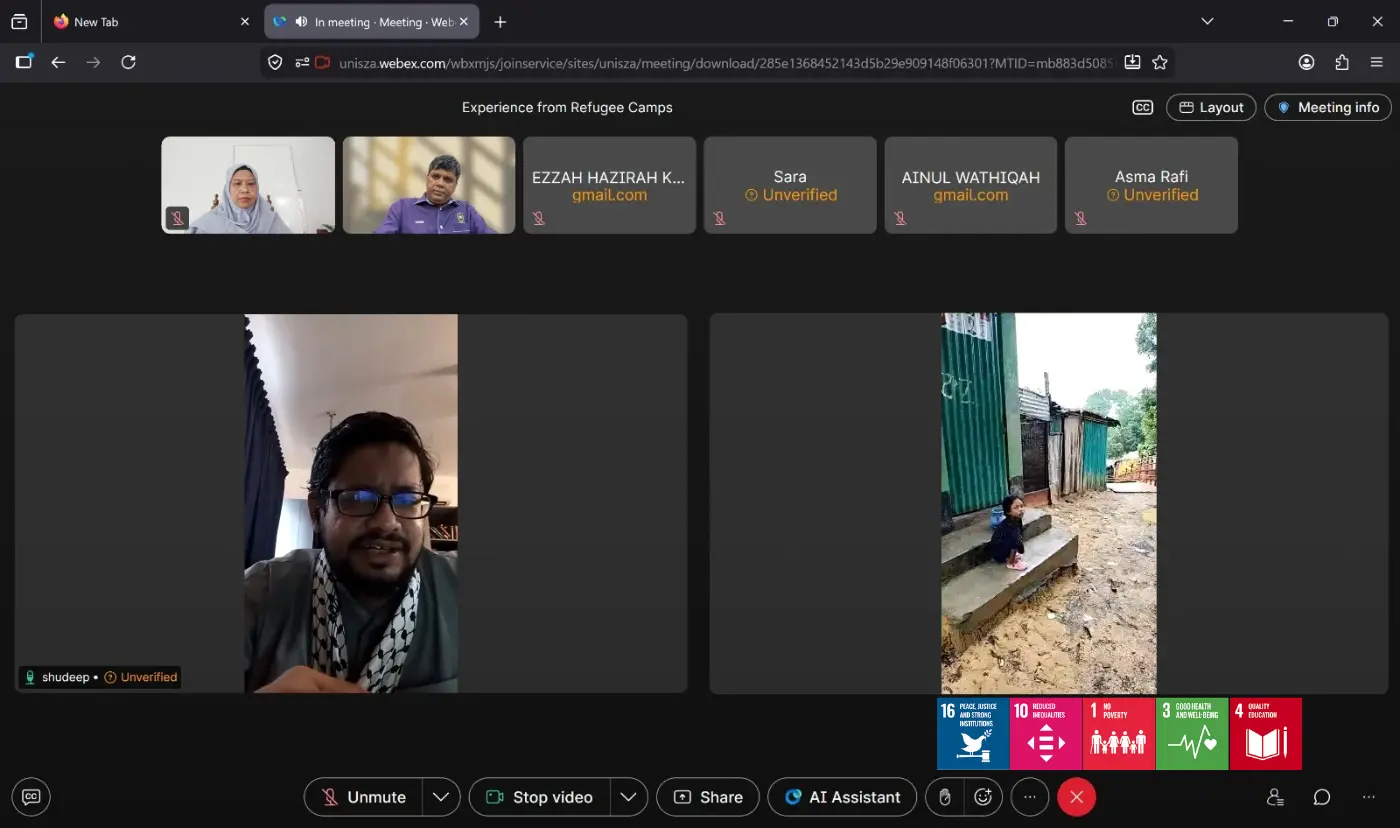1400x828 pixels.
Task: Click the browser forward arrow
Action: click(x=93, y=62)
